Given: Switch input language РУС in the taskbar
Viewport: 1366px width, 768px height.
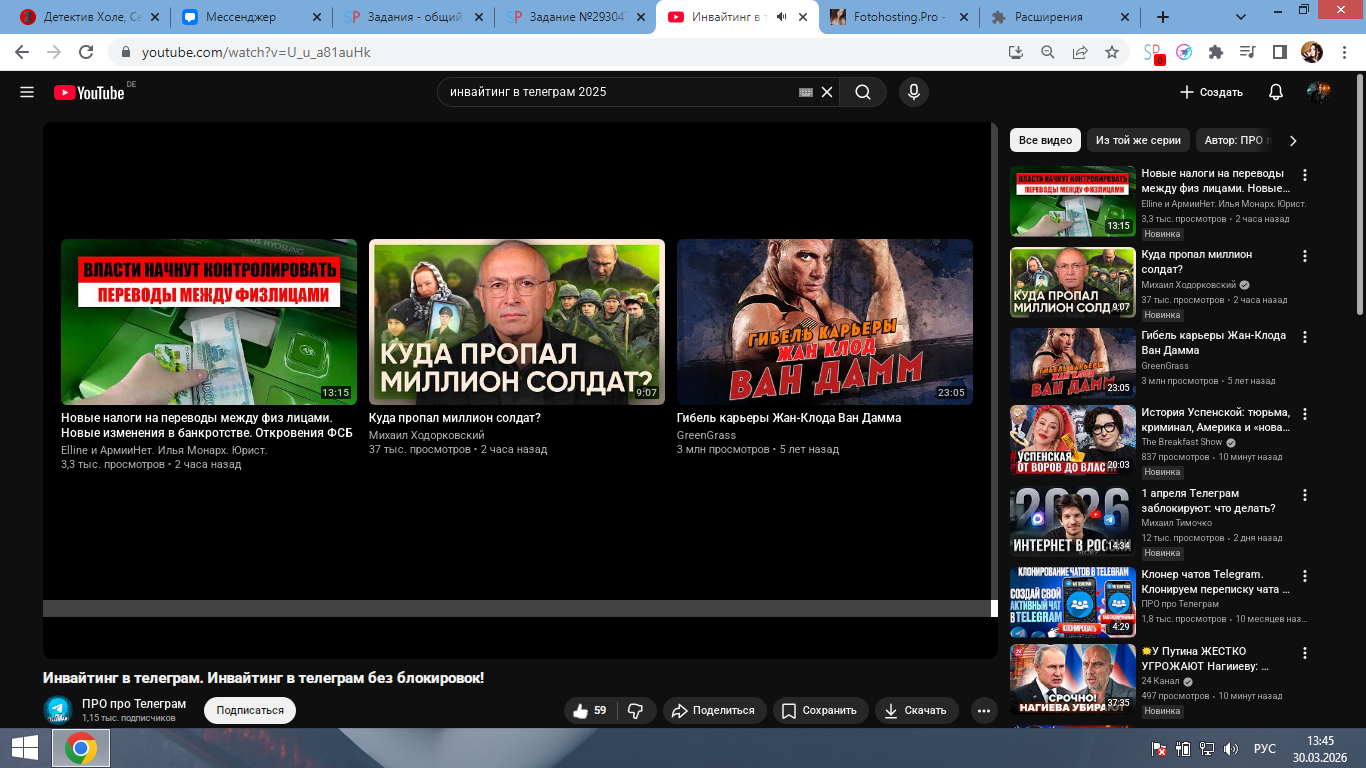Looking at the screenshot, I should [1264, 748].
